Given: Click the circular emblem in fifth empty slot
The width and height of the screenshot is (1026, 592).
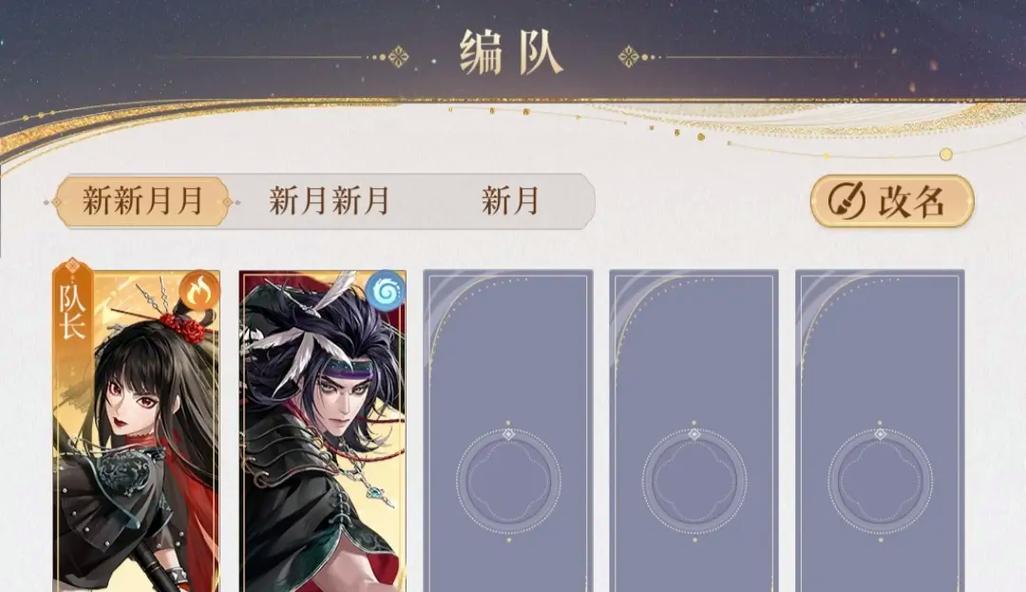Looking at the screenshot, I should tap(880, 481).
